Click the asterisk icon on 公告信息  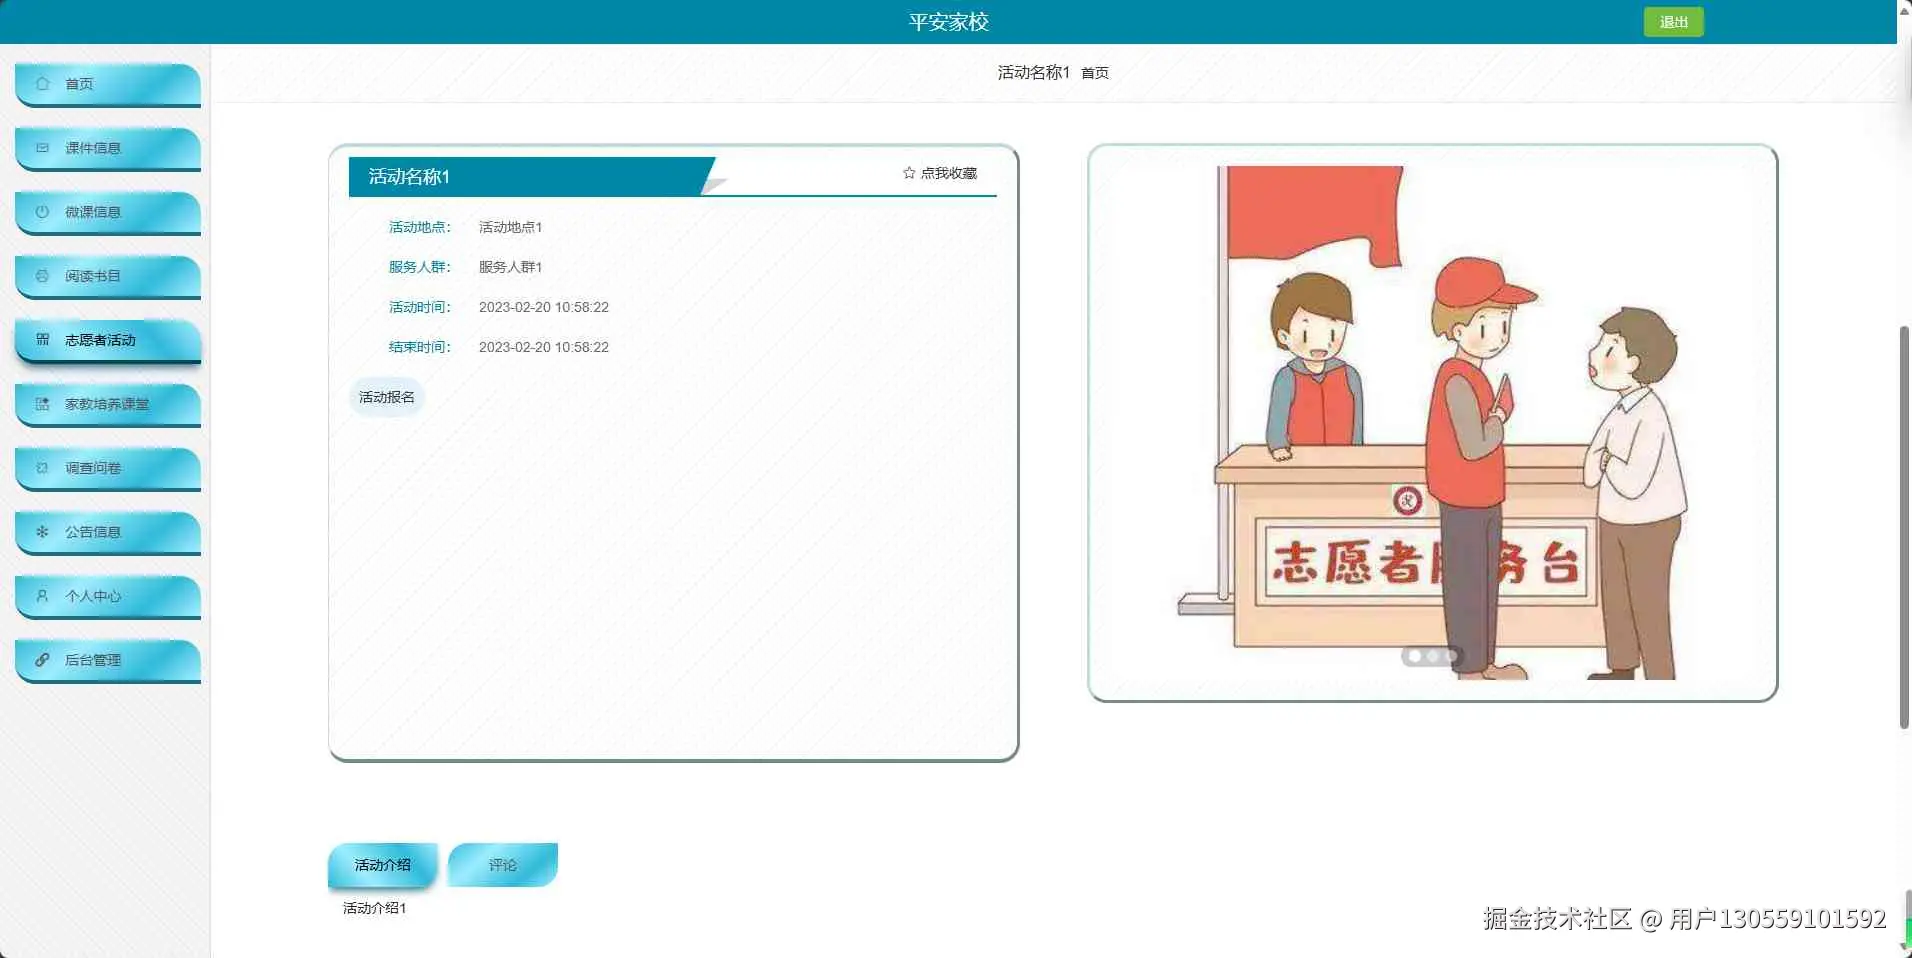[x=41, y=532]
